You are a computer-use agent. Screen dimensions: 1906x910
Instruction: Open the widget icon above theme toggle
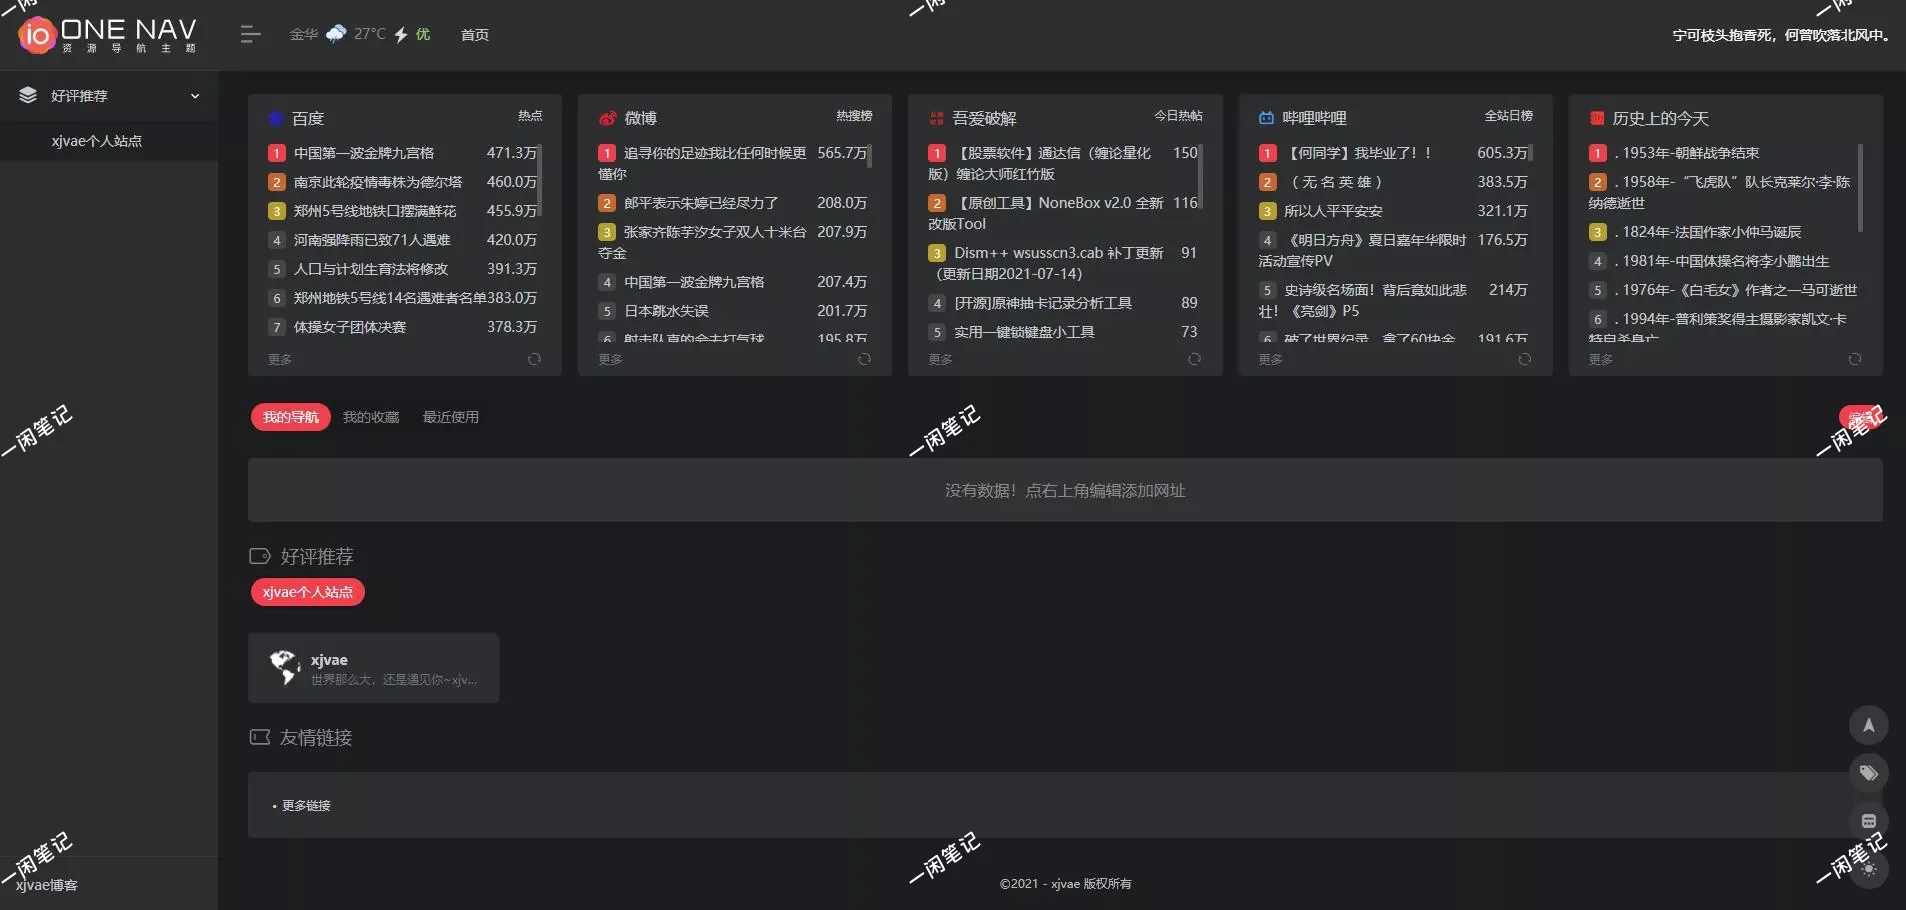coord(1868,820)
